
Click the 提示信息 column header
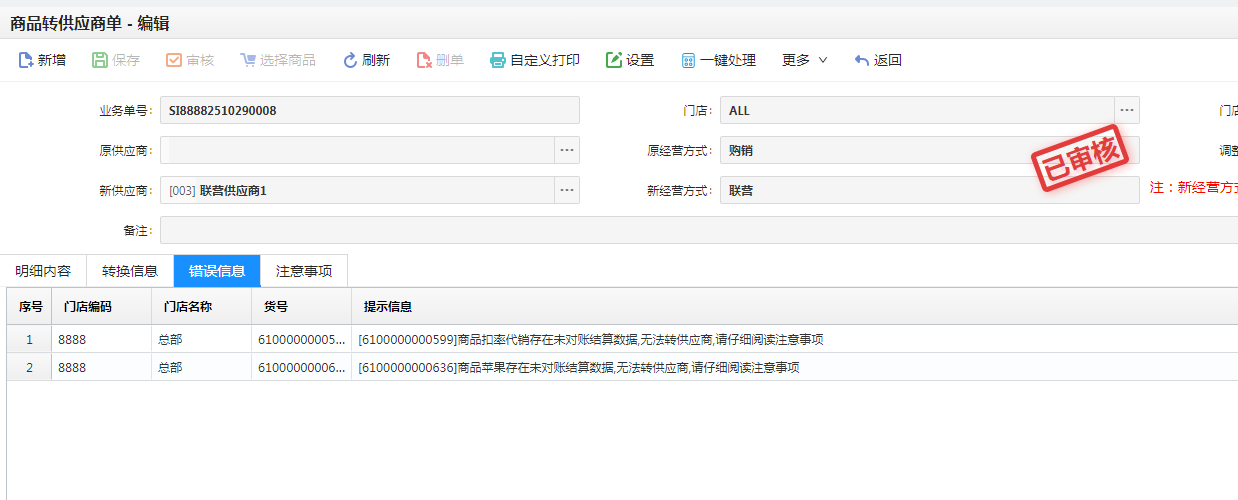[388, 307]
